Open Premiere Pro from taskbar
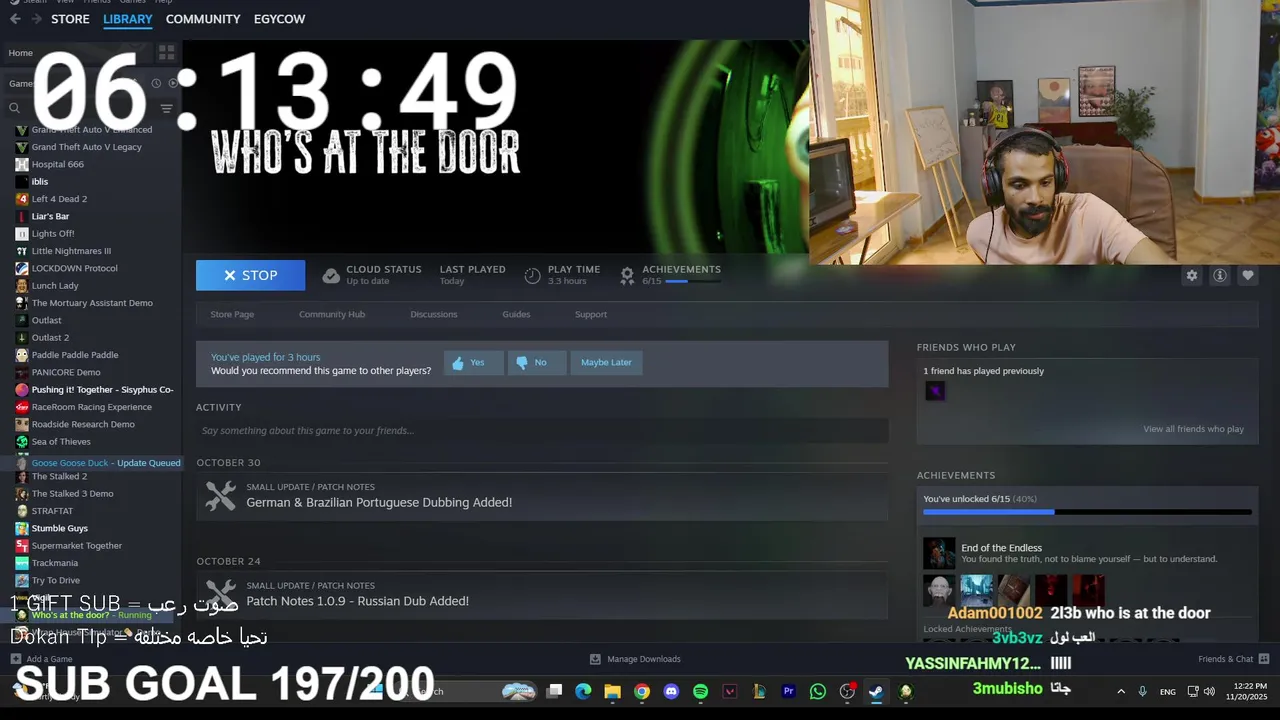Image resolution: width=1280 pixels, height=720 pixels. [788, 691]
